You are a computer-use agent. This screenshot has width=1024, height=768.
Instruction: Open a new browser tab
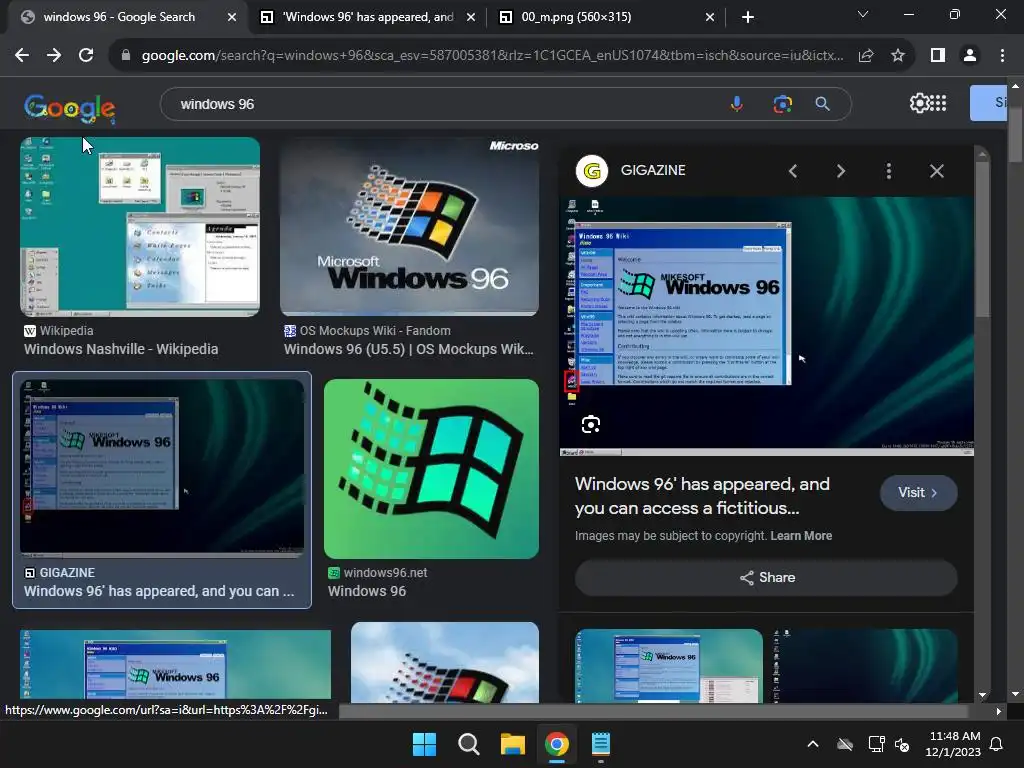[x=748, y=17]
